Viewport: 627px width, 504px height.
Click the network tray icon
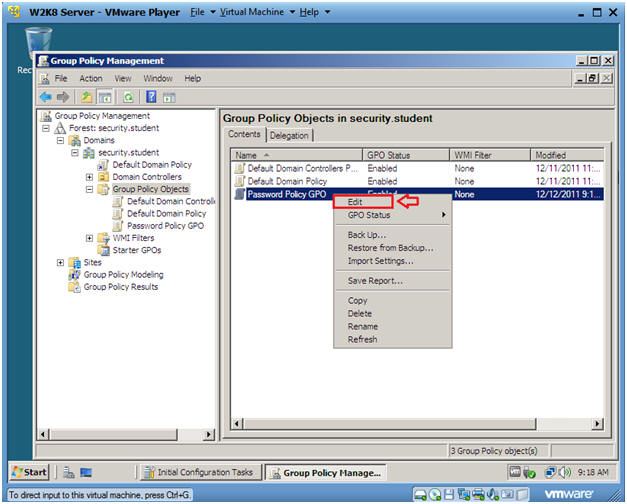pyautogui.click(x=550, y=472)
